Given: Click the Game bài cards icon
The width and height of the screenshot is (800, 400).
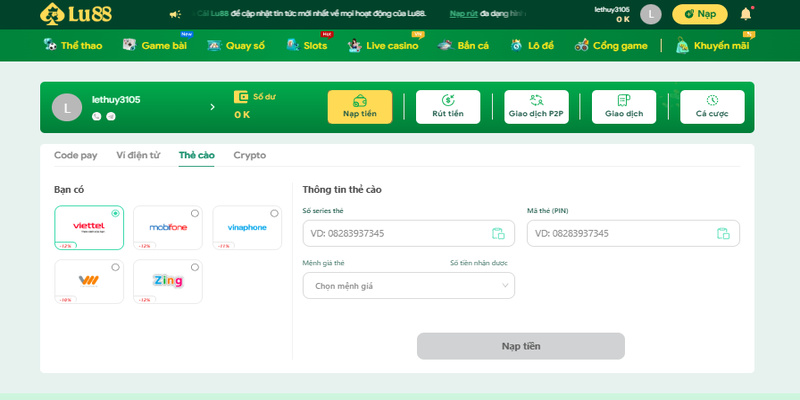Looking at the screenshot, I should (130, 45).
